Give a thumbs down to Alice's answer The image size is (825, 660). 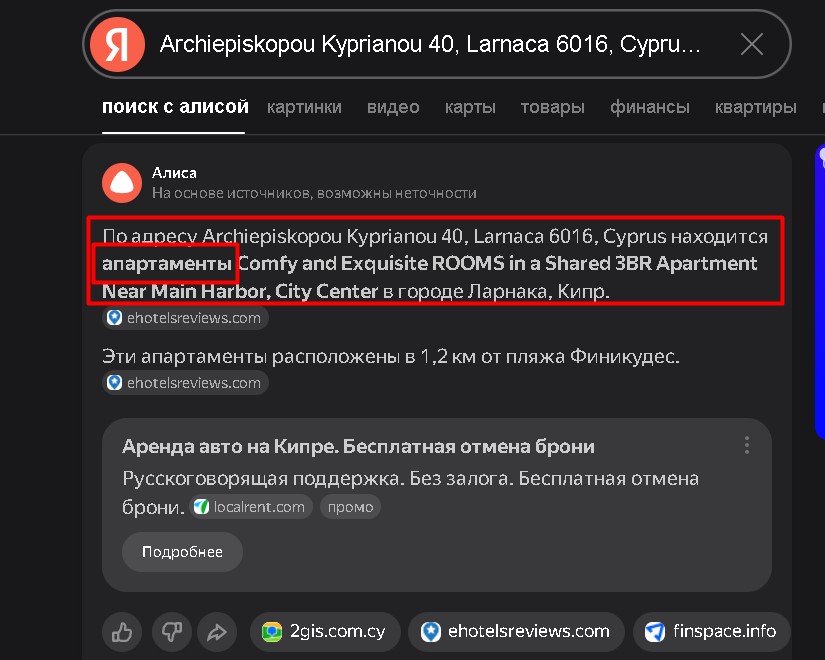(171, 632)
